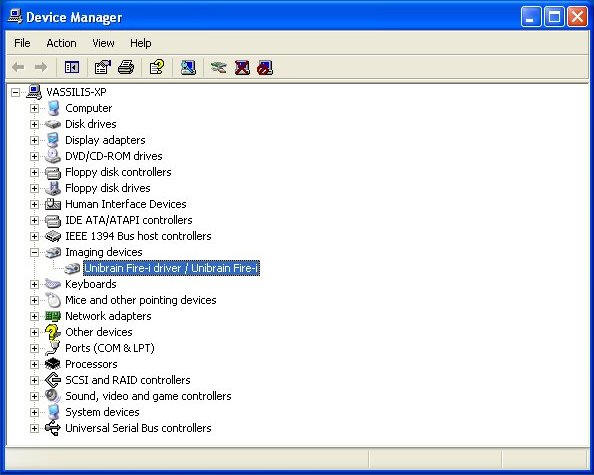Viewport: 594px width, 475px height.
Task: Collapse the Imaging devices node
Action: [34, 252]
